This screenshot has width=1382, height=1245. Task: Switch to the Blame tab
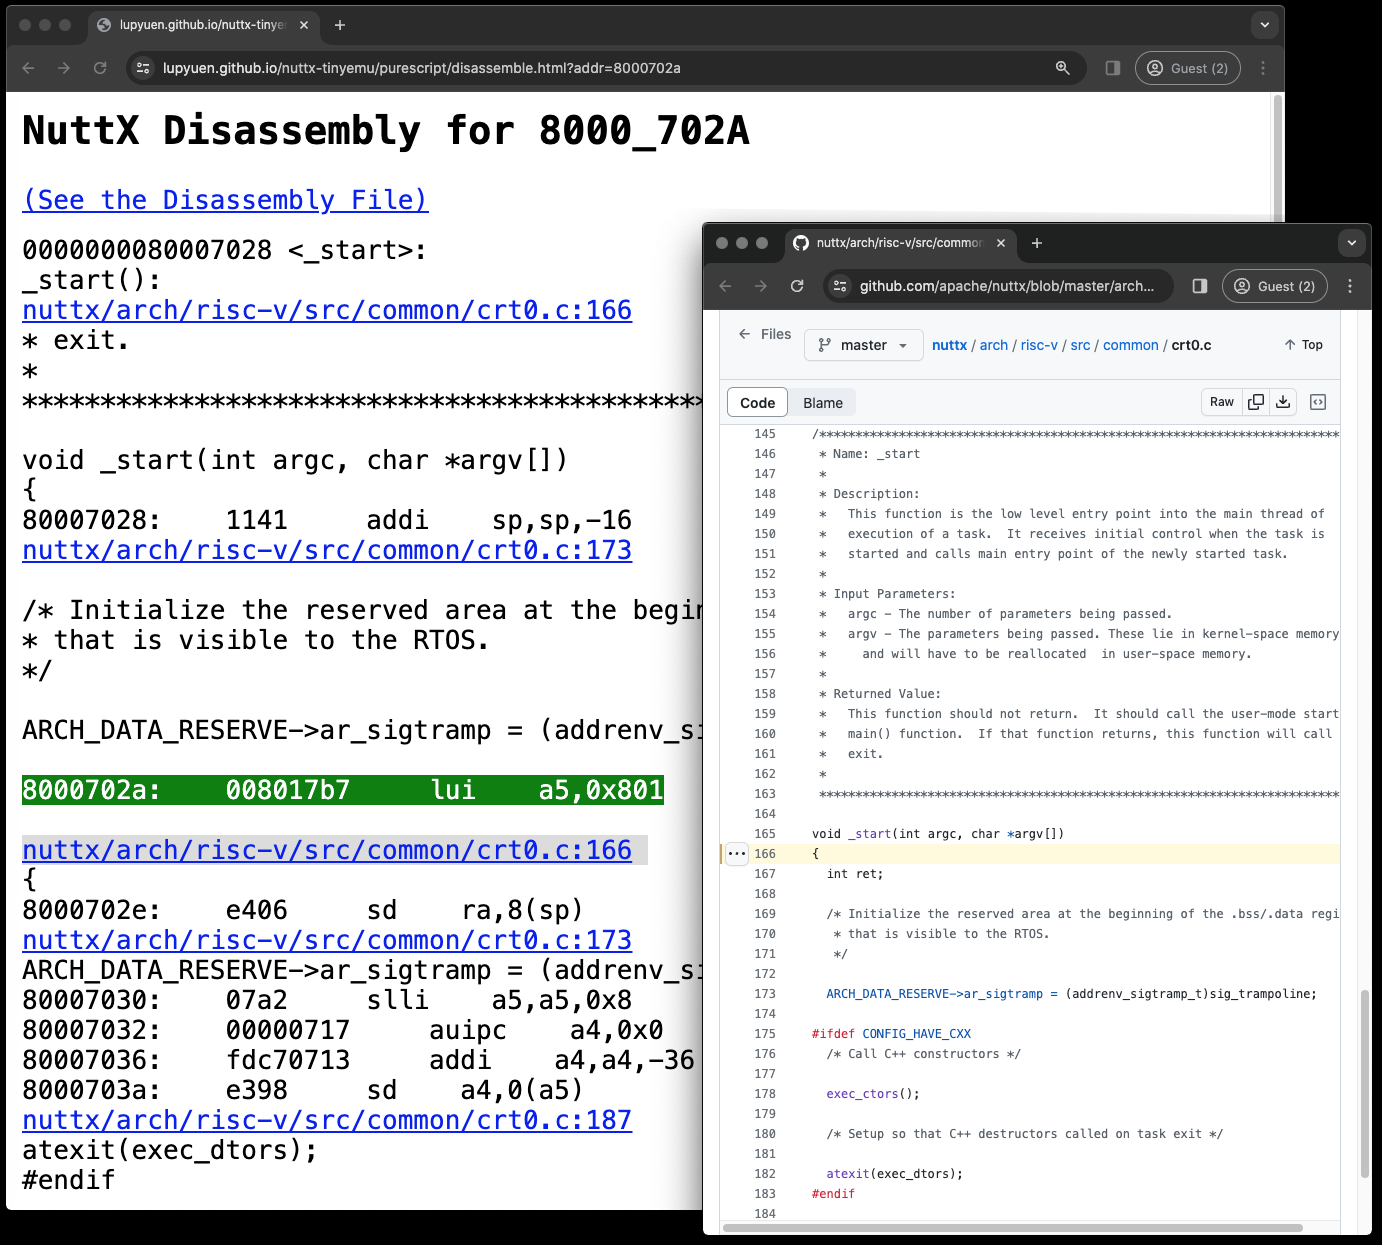pos(822,401)
